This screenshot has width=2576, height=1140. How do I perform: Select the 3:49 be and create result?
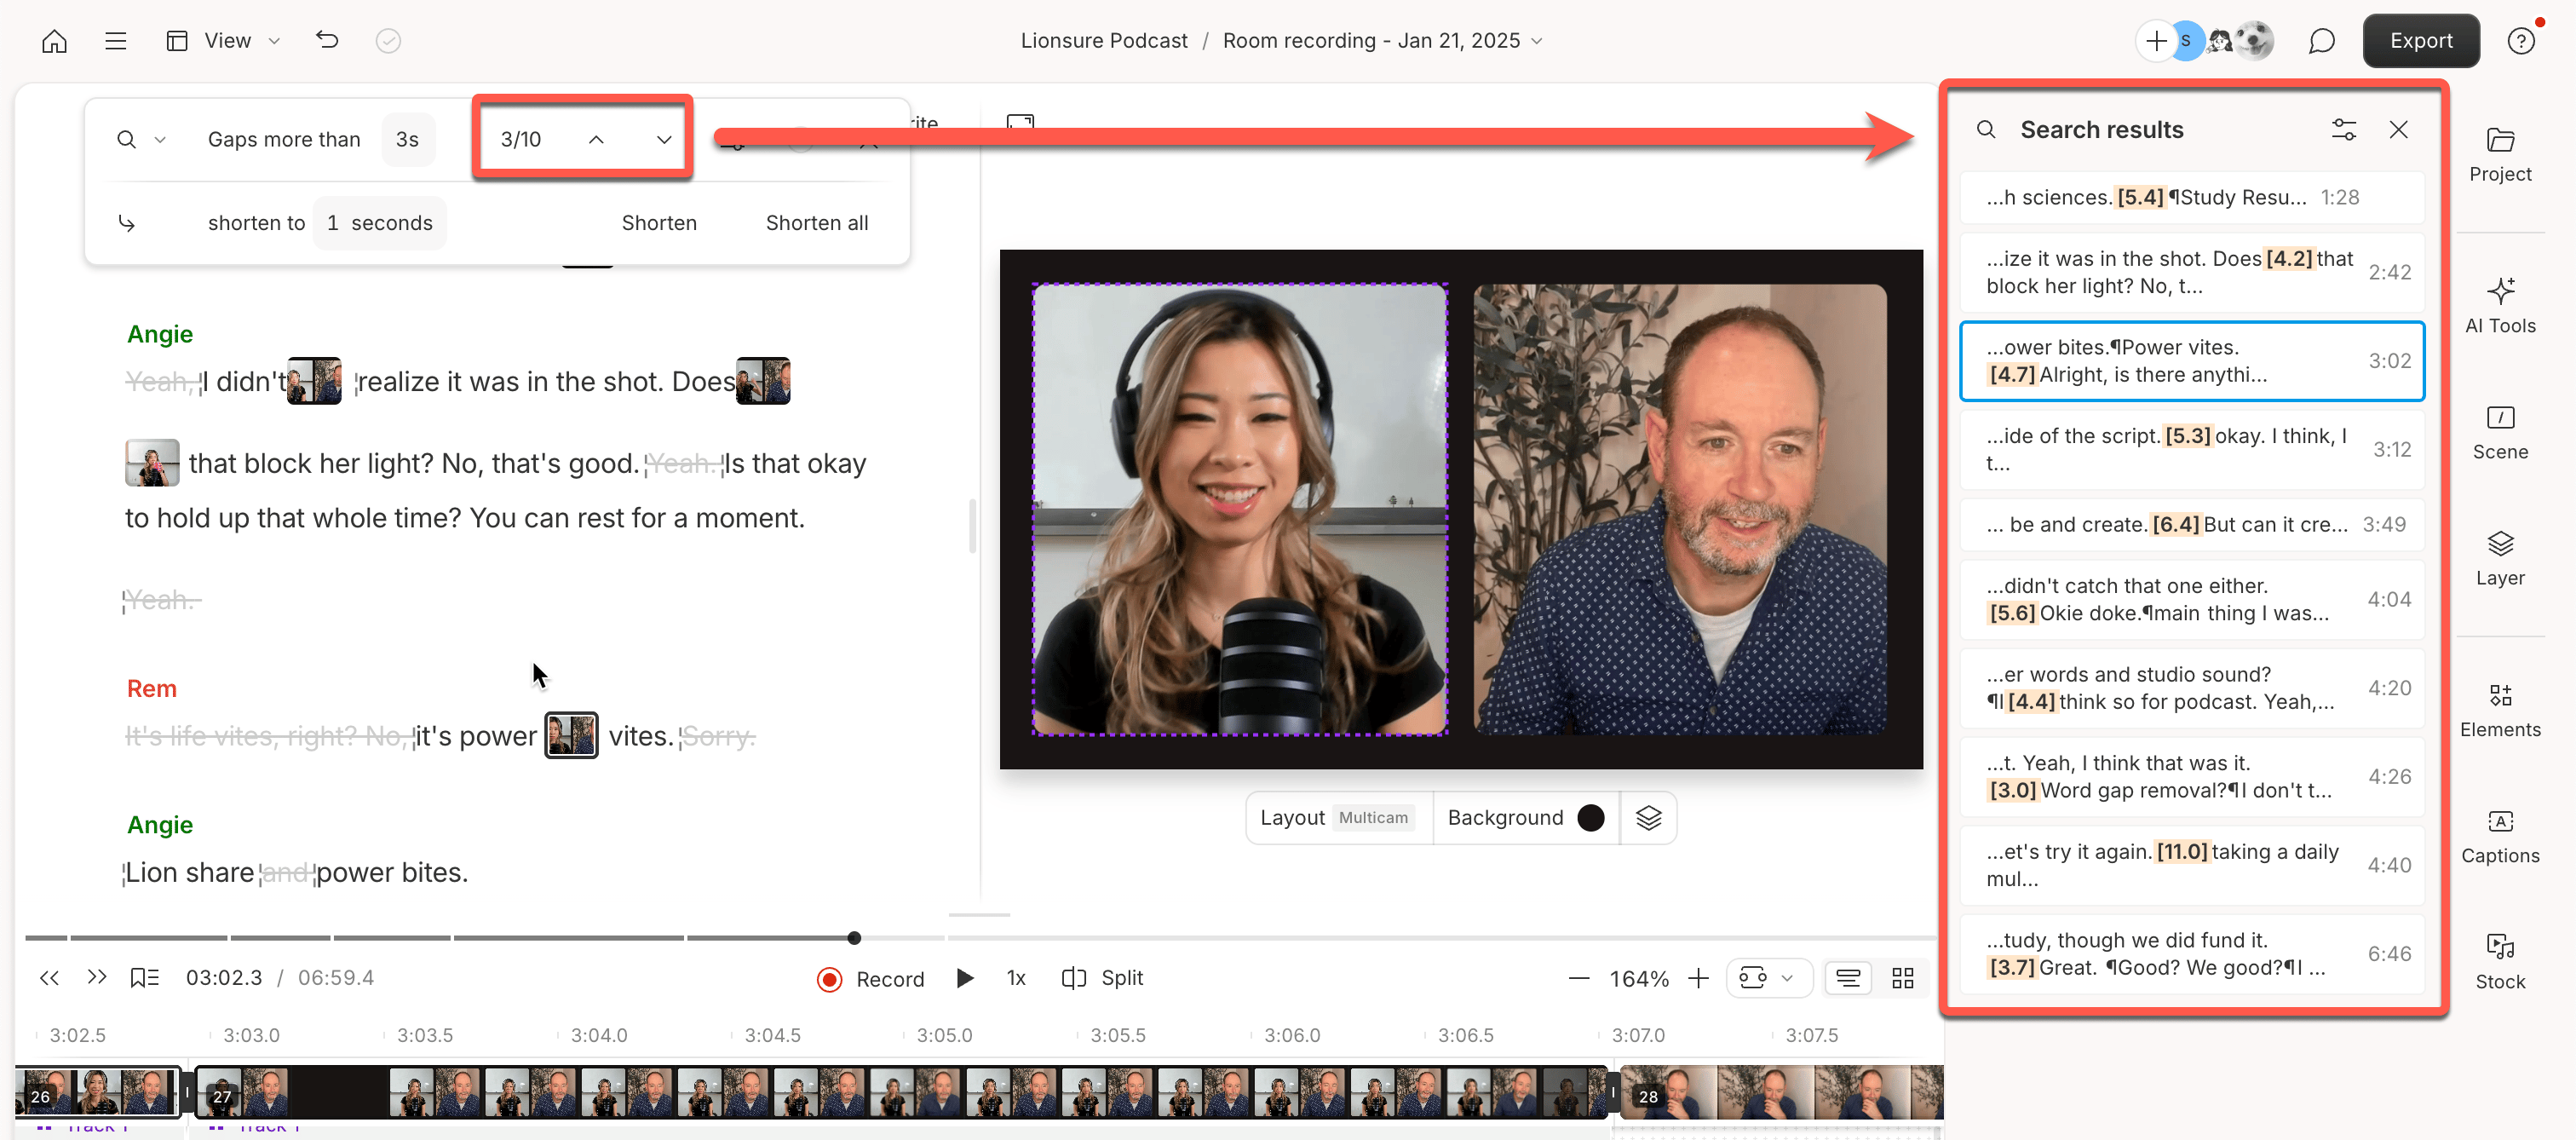point(2191,525)
